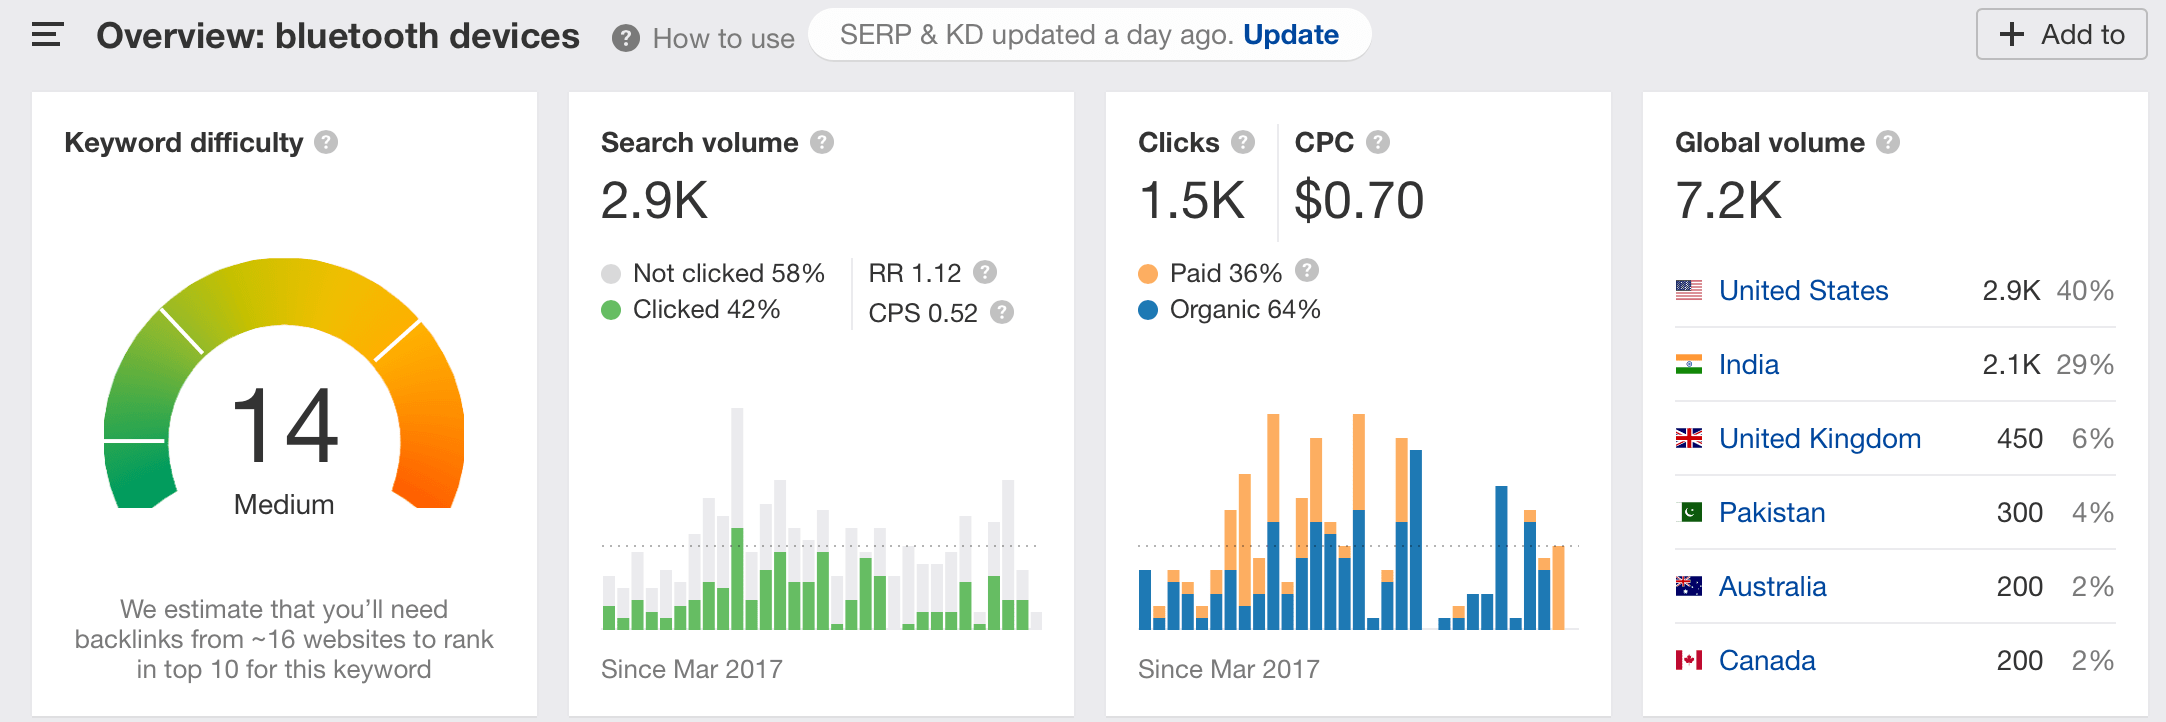
Task: Click the Update SERP link
Action: [1290, 35]
